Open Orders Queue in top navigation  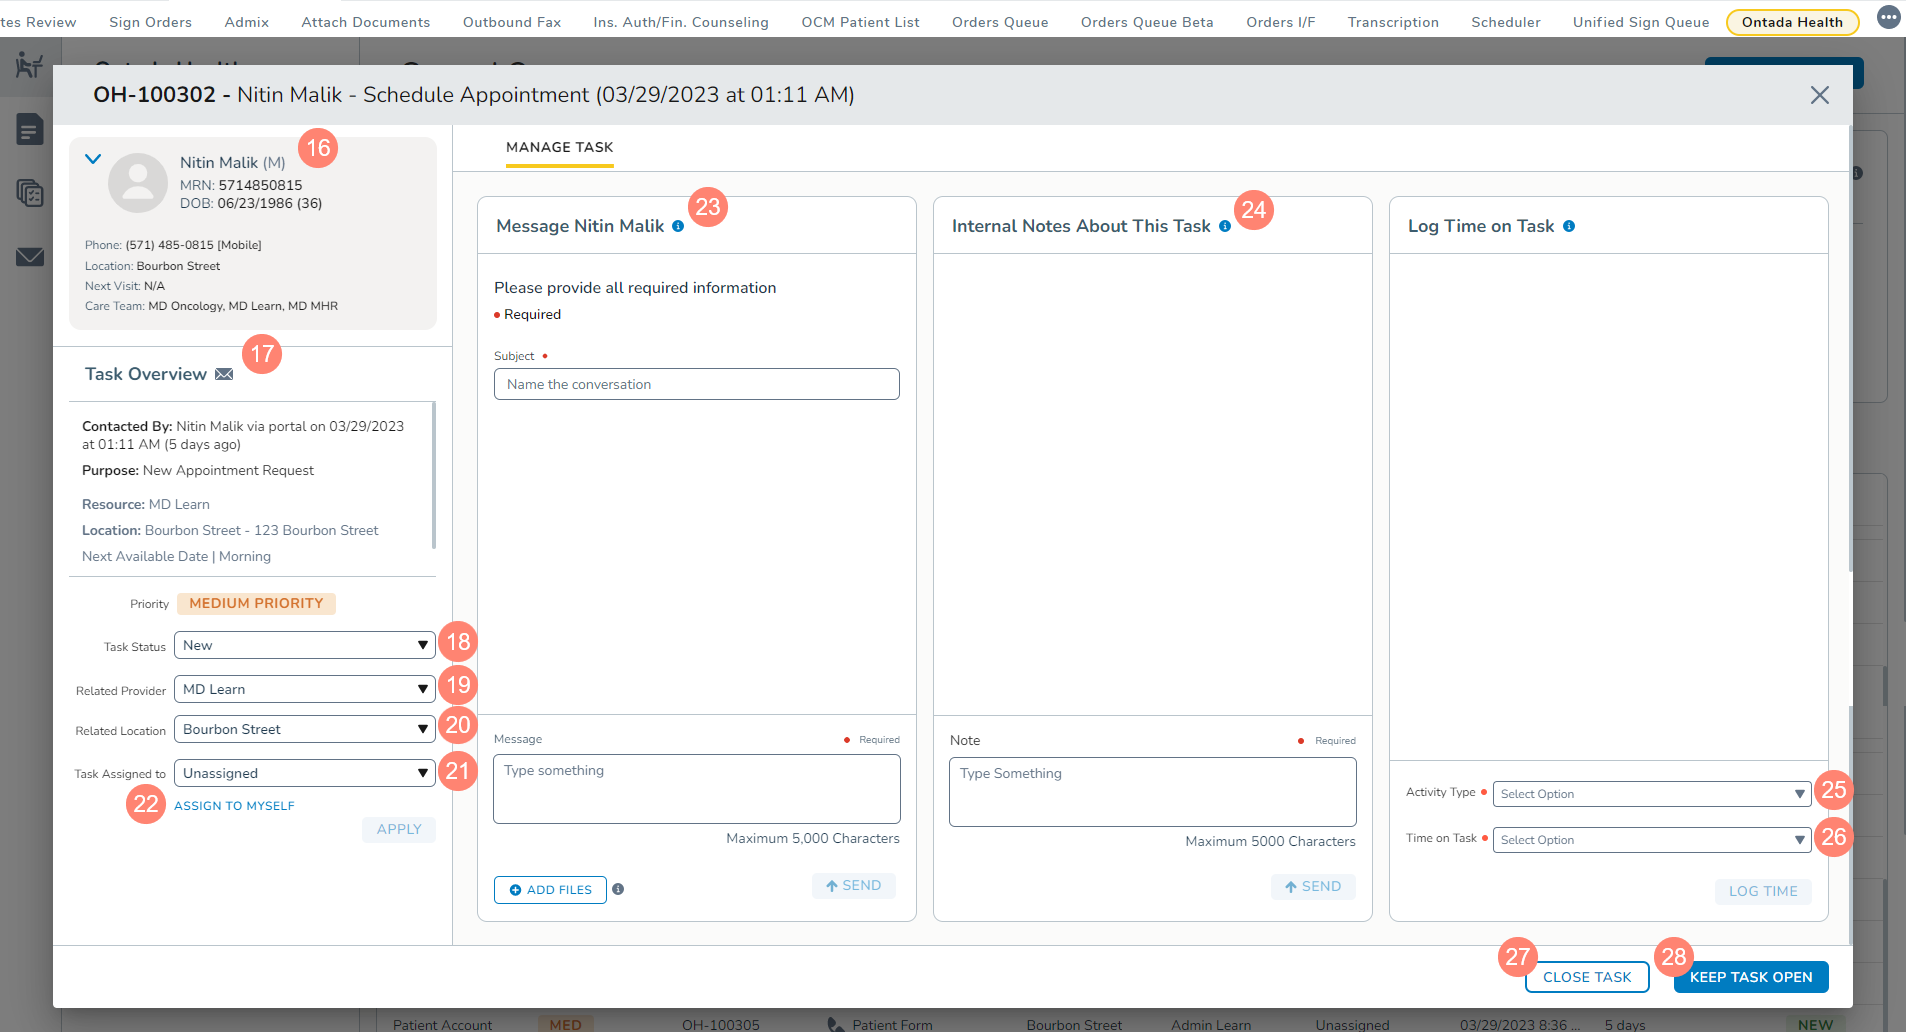(999, 22)
